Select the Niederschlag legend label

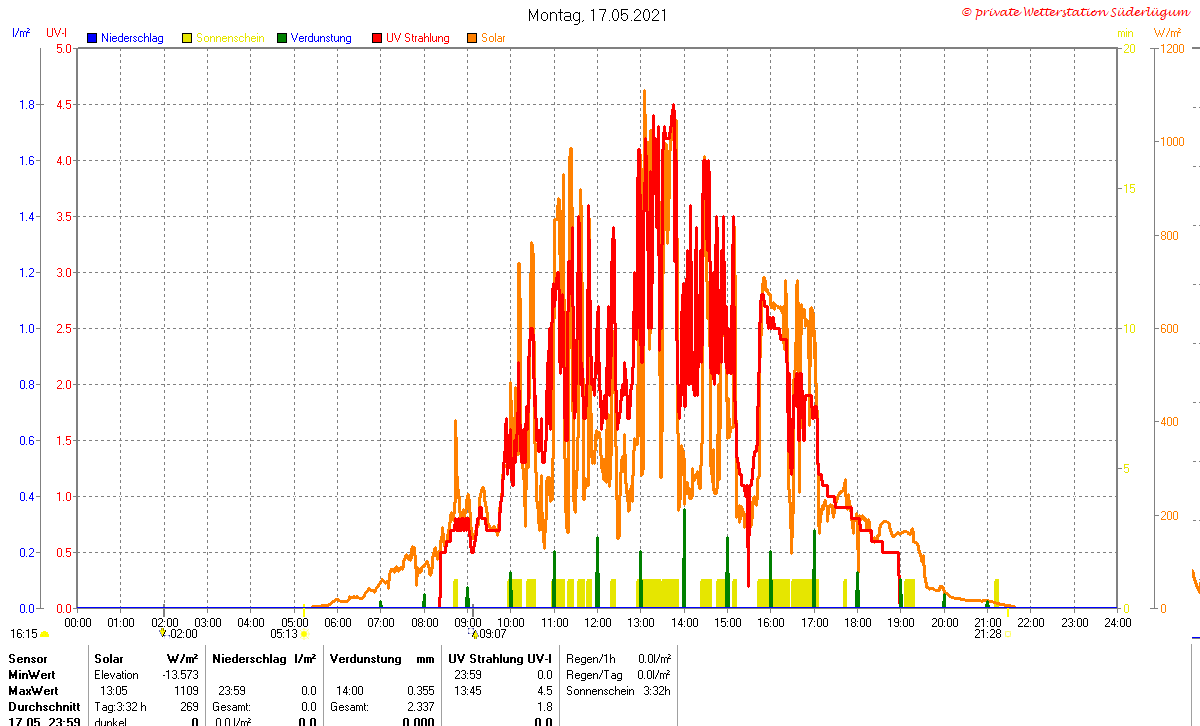[132, 38]
